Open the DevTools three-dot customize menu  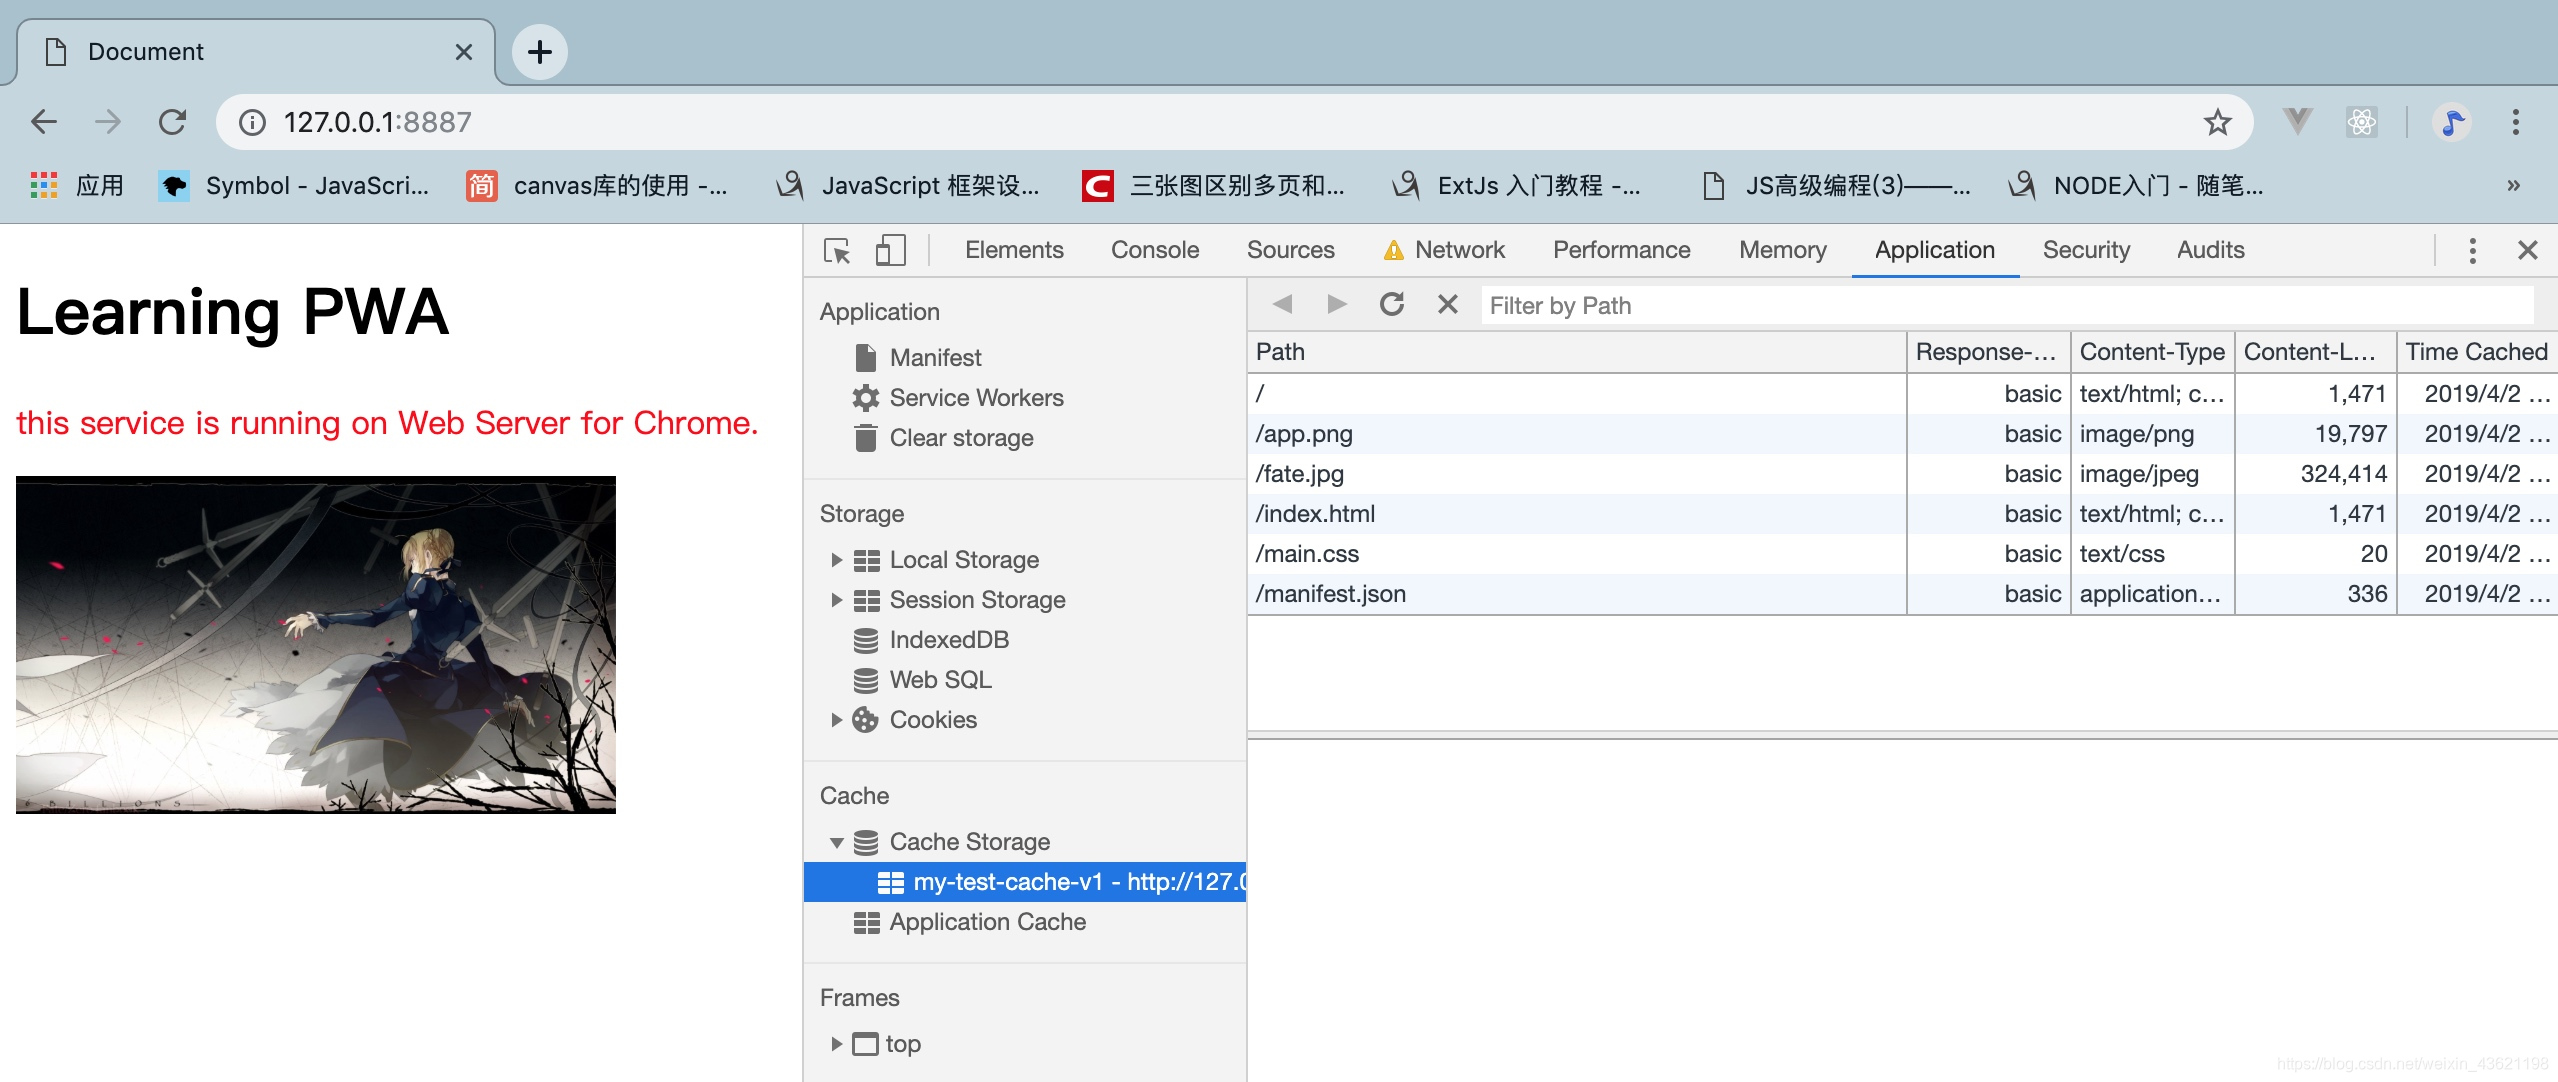point(2472,250)
